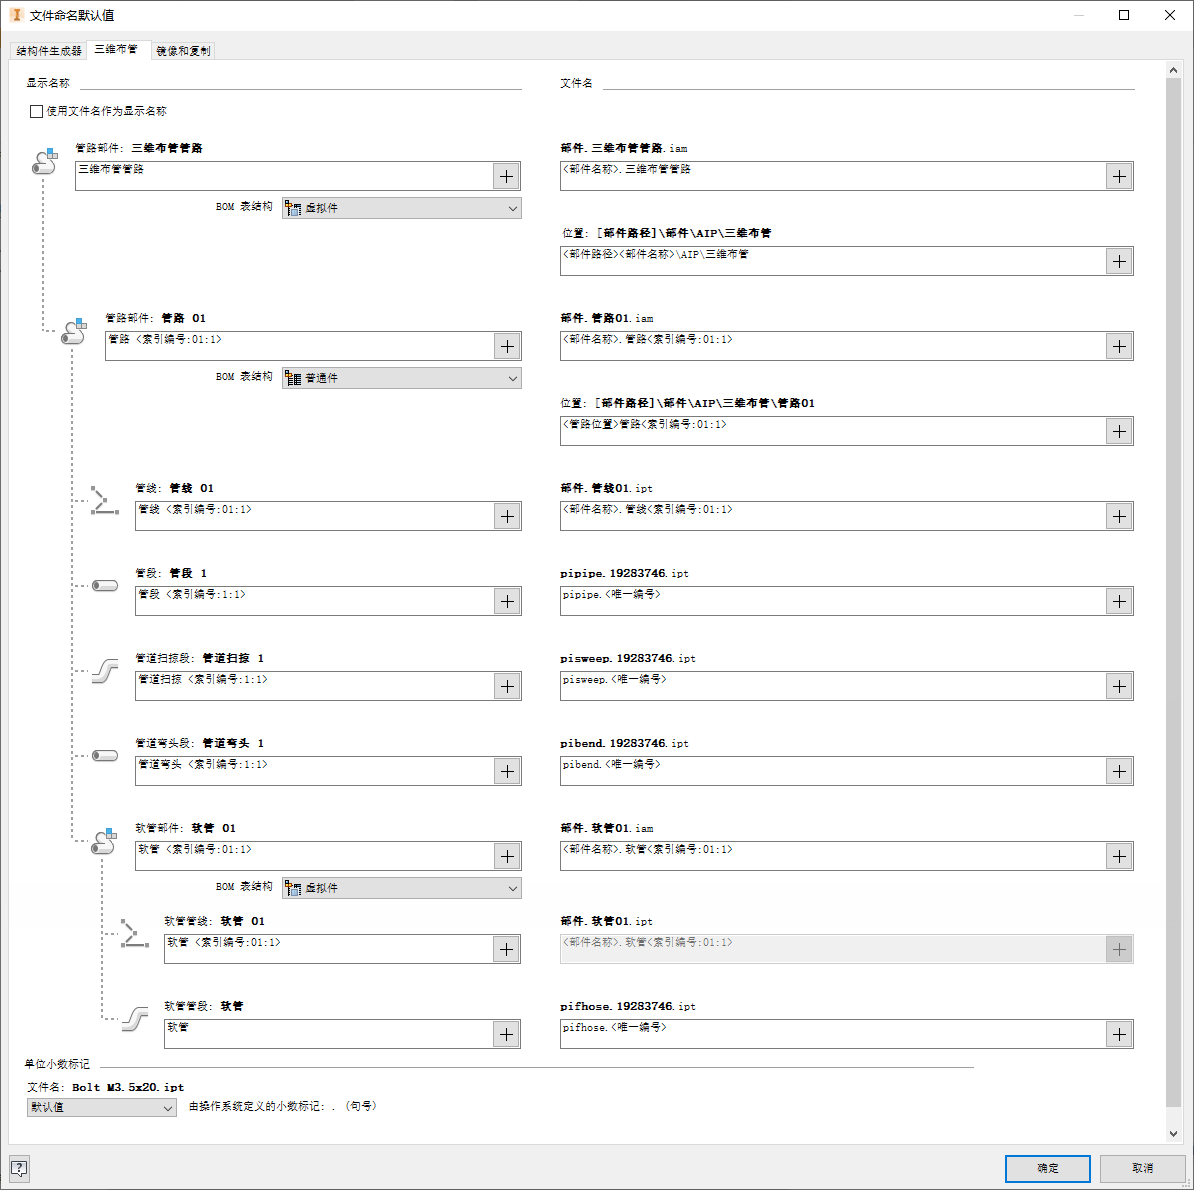The image size is (1194, 1190).
Task: Click plus button for pifhose.<唯一编号> file name
Action: (x=1119, y=1035)
